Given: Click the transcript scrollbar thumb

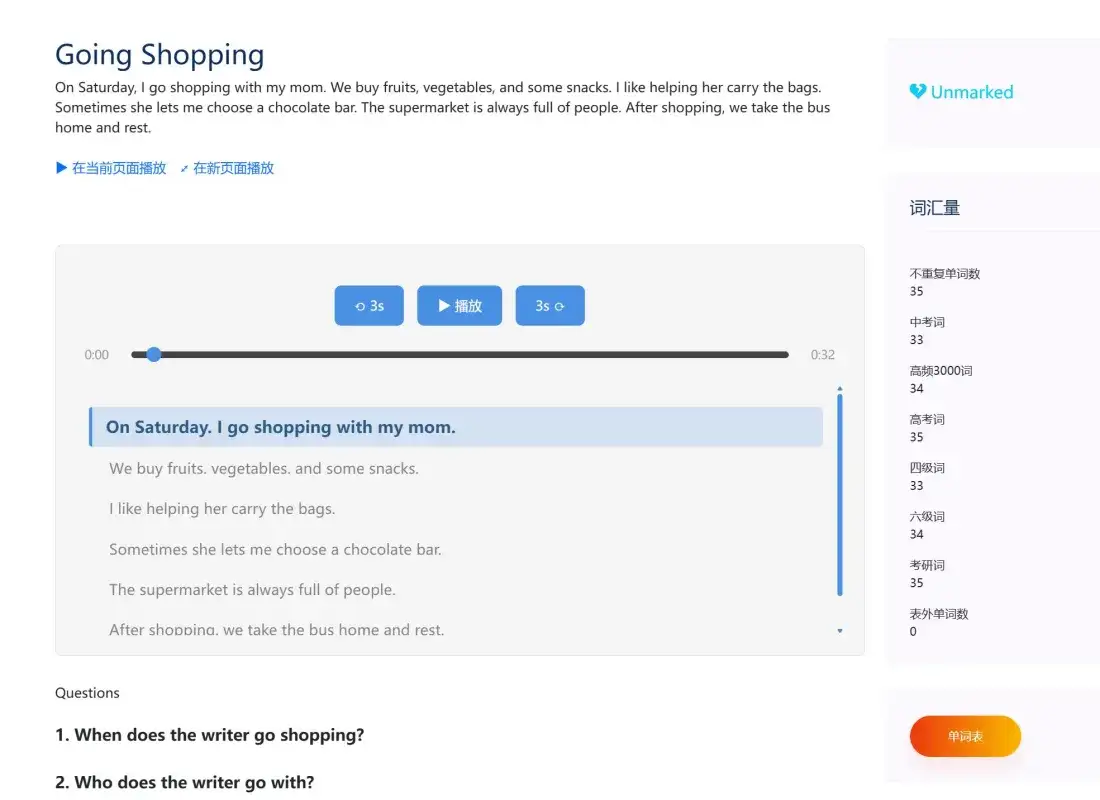Looking at the screenshot, I should [840, 495].
